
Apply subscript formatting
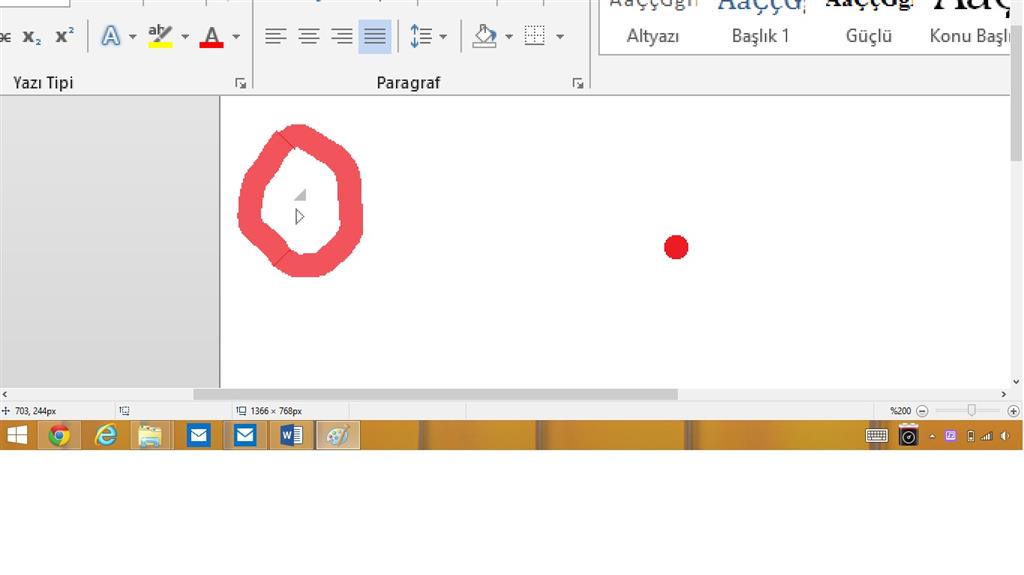[31, 37]
